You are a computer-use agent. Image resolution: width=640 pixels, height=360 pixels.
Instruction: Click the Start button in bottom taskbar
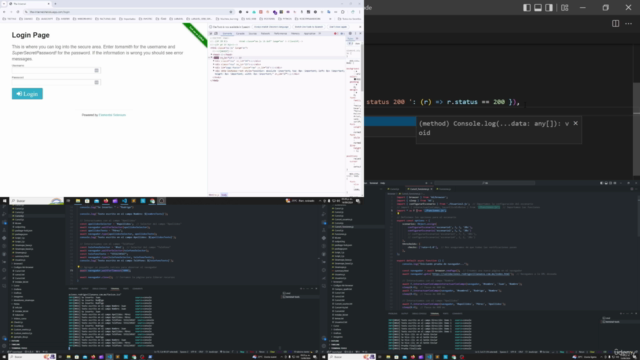4,357
